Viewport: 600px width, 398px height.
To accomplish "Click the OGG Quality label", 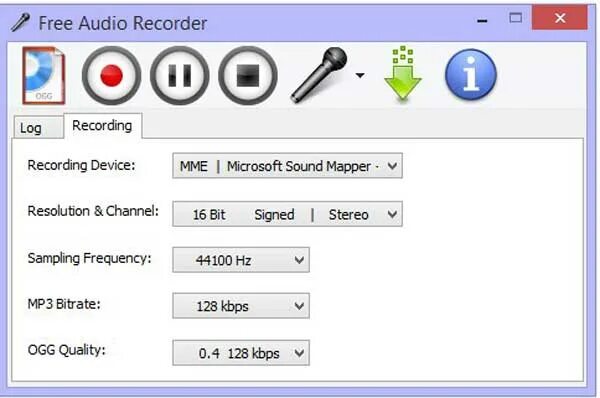I will (x=67, y=350).
